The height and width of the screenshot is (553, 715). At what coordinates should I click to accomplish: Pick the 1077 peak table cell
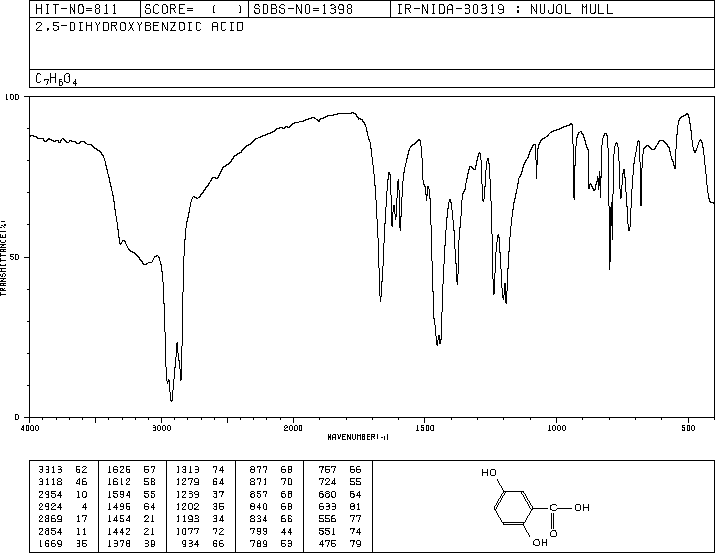click(x=188, y=531)
